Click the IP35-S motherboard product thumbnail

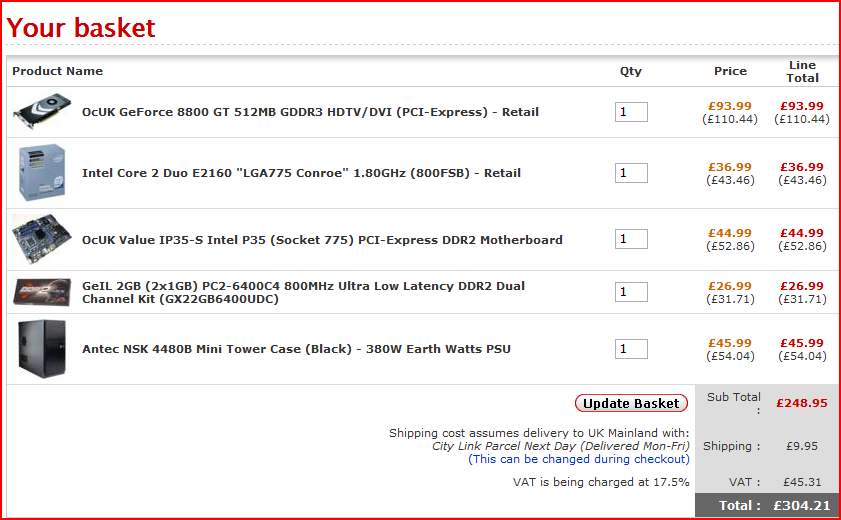42,239
